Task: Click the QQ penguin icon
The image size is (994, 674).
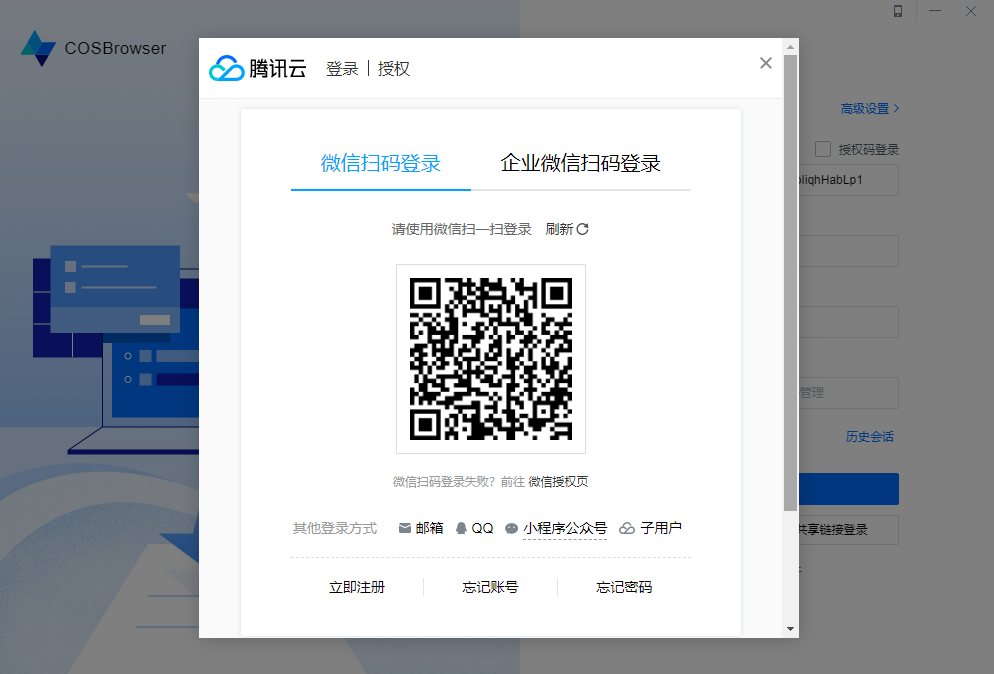Action: tap(462, 528)
